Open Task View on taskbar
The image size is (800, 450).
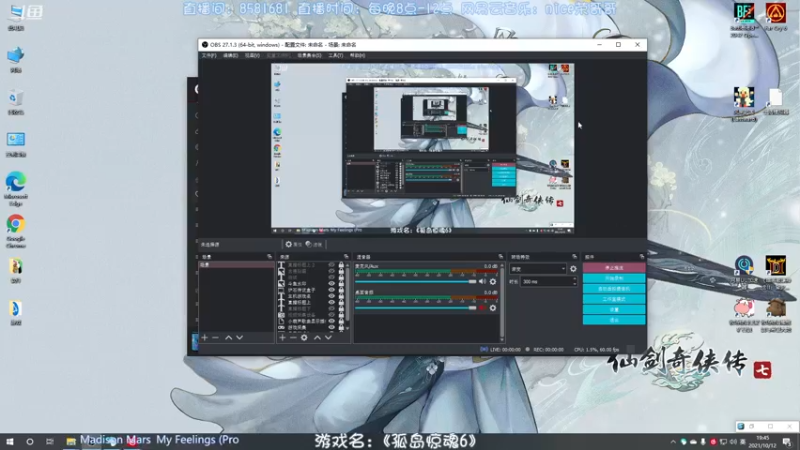tap(49, 441)
